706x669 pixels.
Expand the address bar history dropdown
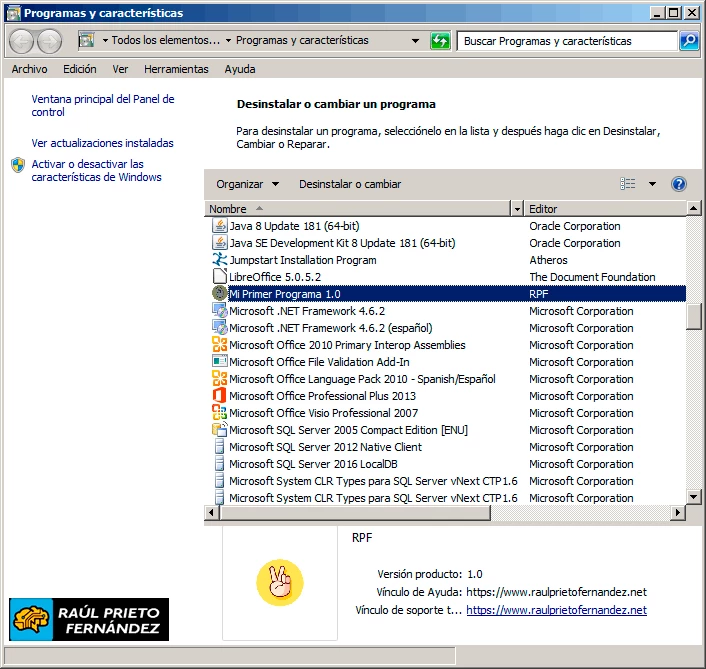point(415,41)
